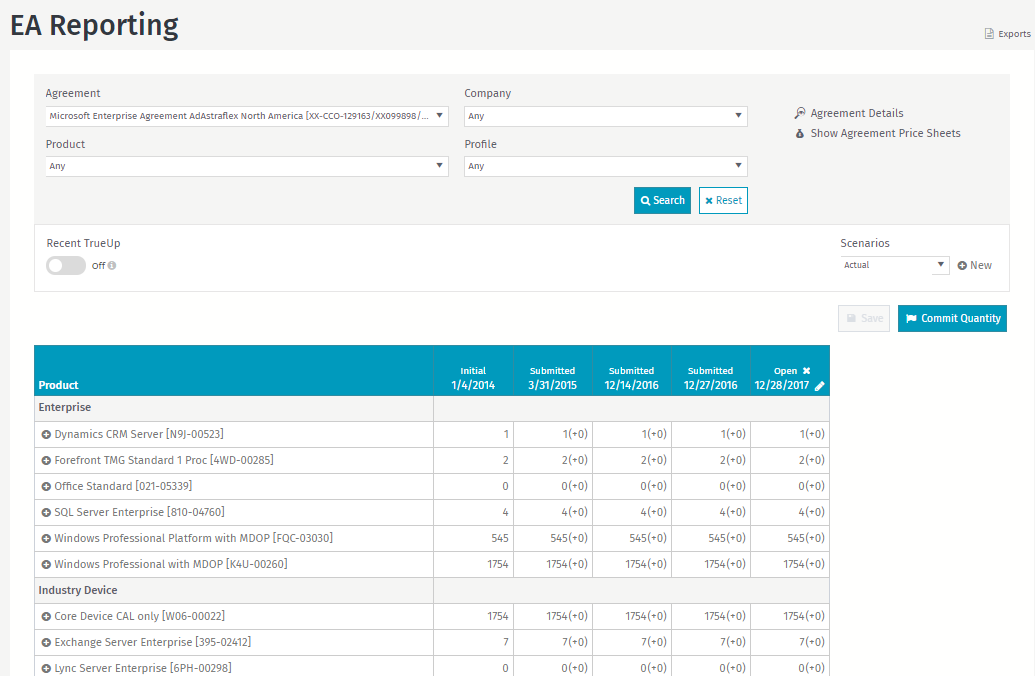
Task: Open the Product filter dropdown
Action: pos(246,166)
